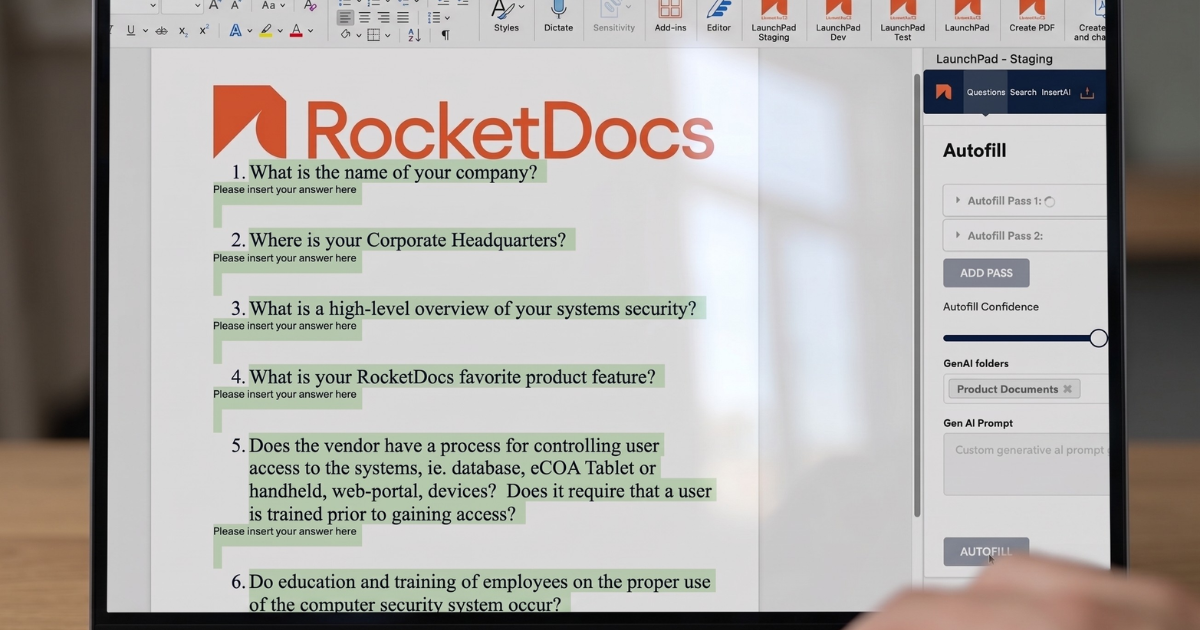The height and width of the screenshot is (630, 1200).
Task: Open the Add-ins ribbon button
Action: [x=670, y=17]
